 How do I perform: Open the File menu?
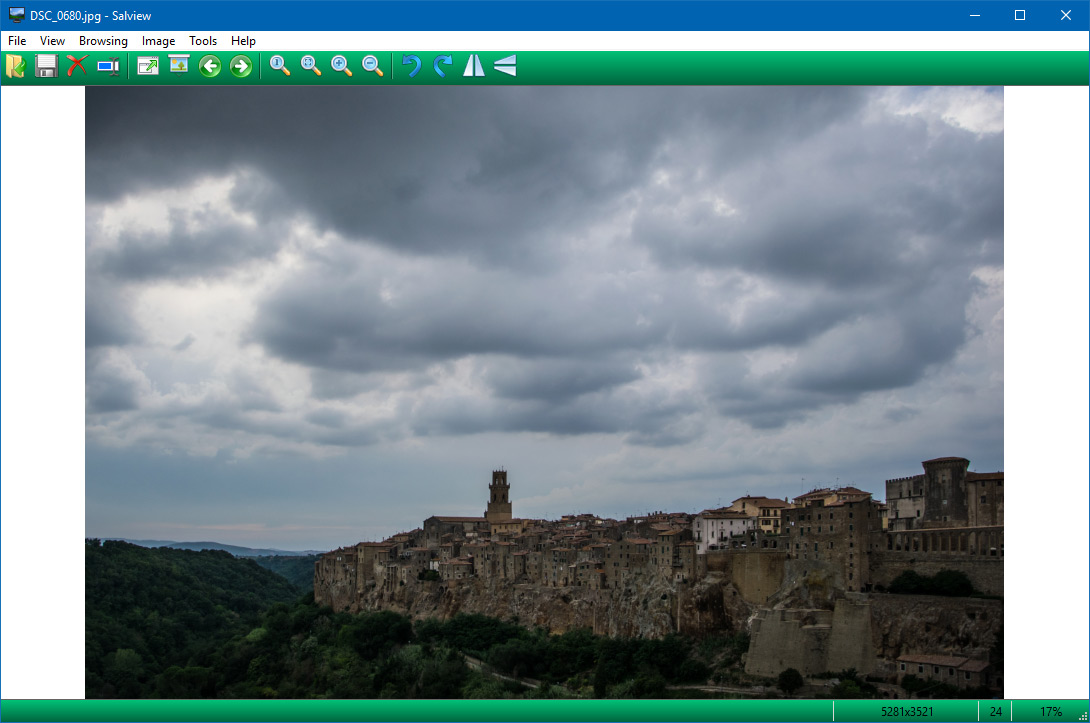[x=17, y=41]
